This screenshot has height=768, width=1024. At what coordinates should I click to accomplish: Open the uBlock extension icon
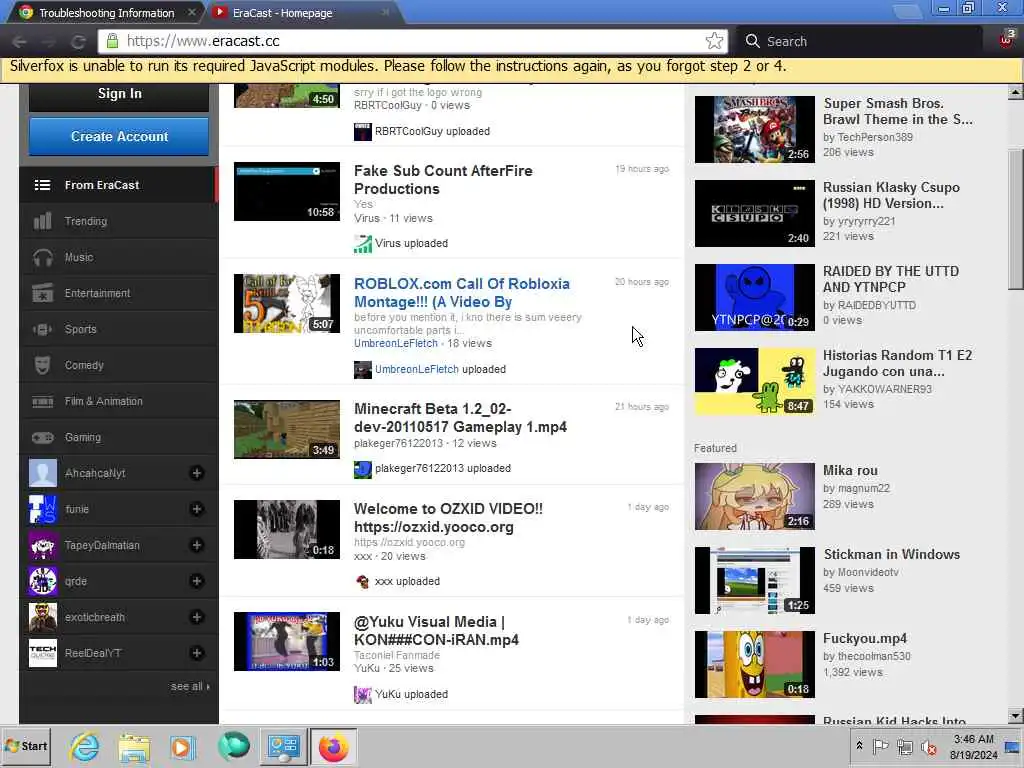(x=1006, y=40)
